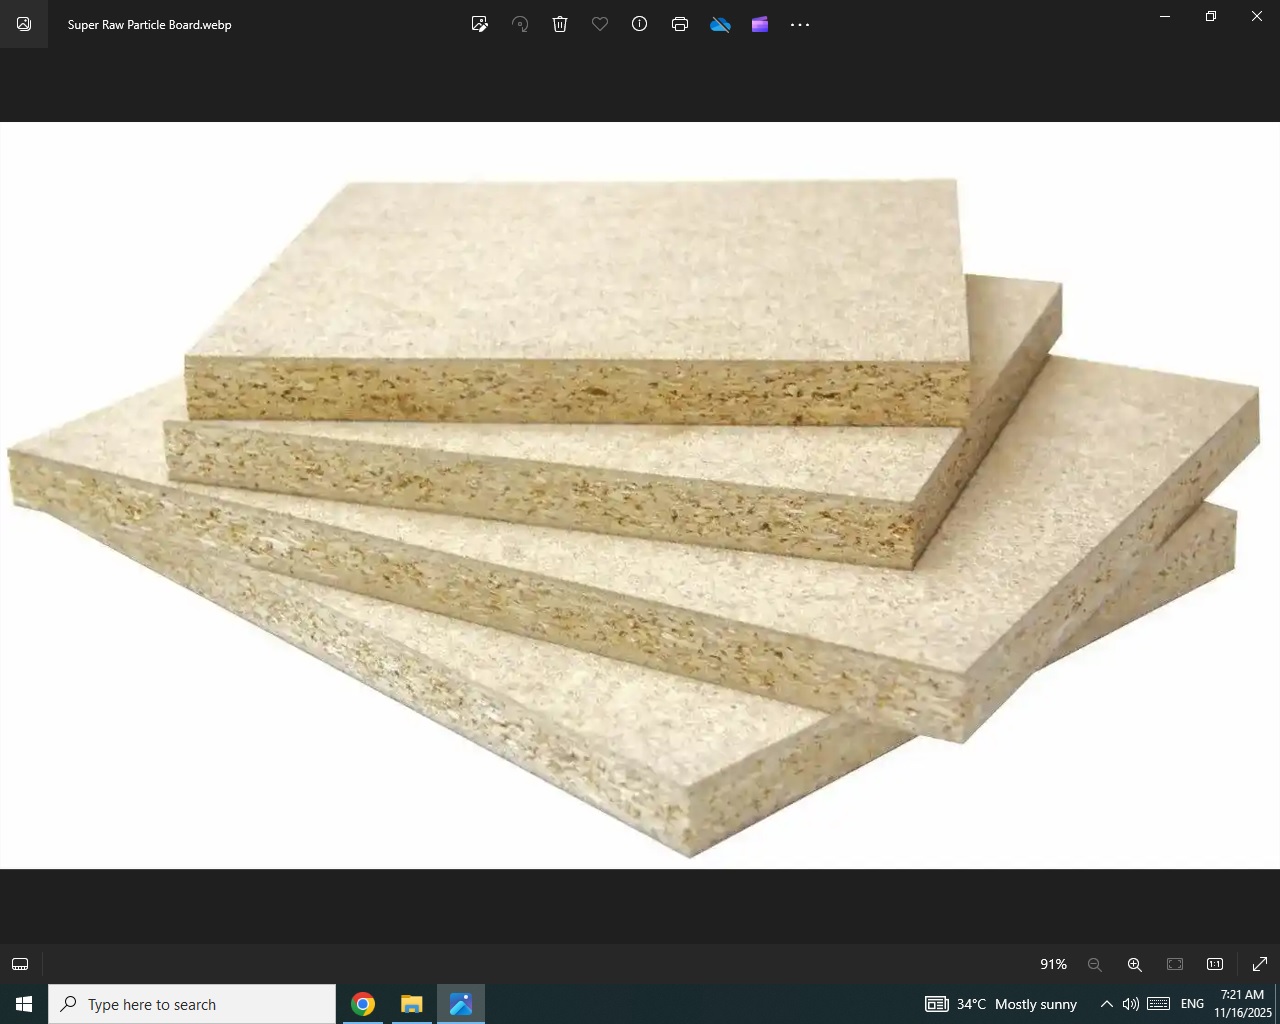Switch the ENG input language
Image resolution: width=1280 pixels, height=1024 pixels.
[x=1192, y=1004]
